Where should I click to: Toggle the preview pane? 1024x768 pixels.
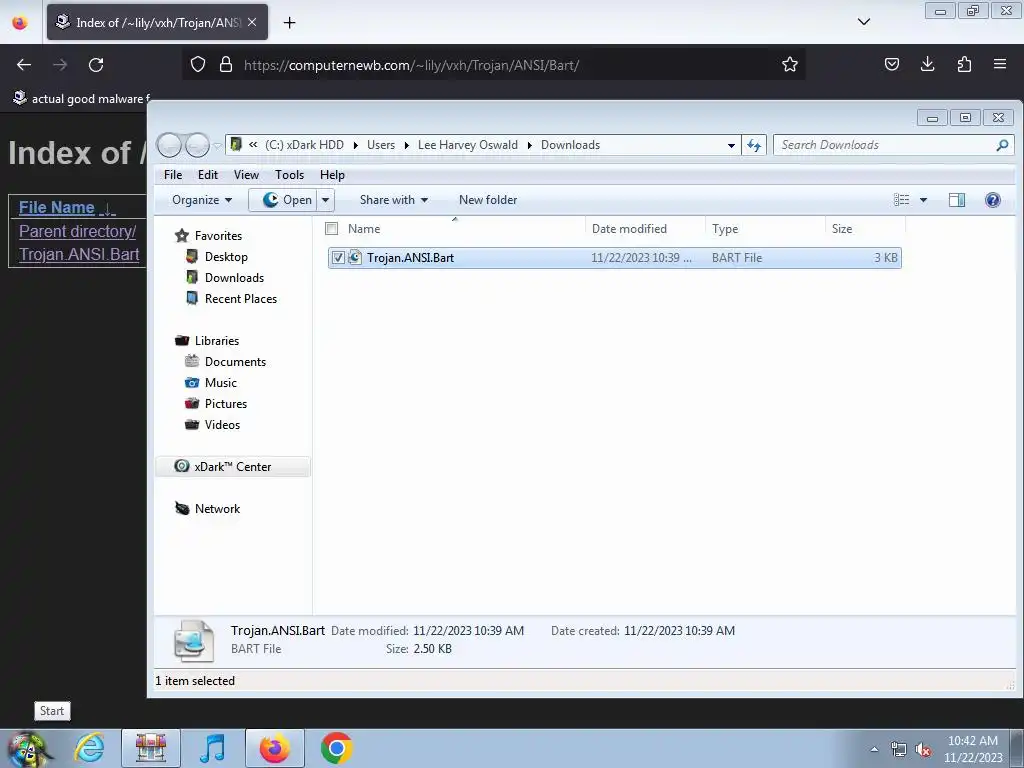click(957, 200)
